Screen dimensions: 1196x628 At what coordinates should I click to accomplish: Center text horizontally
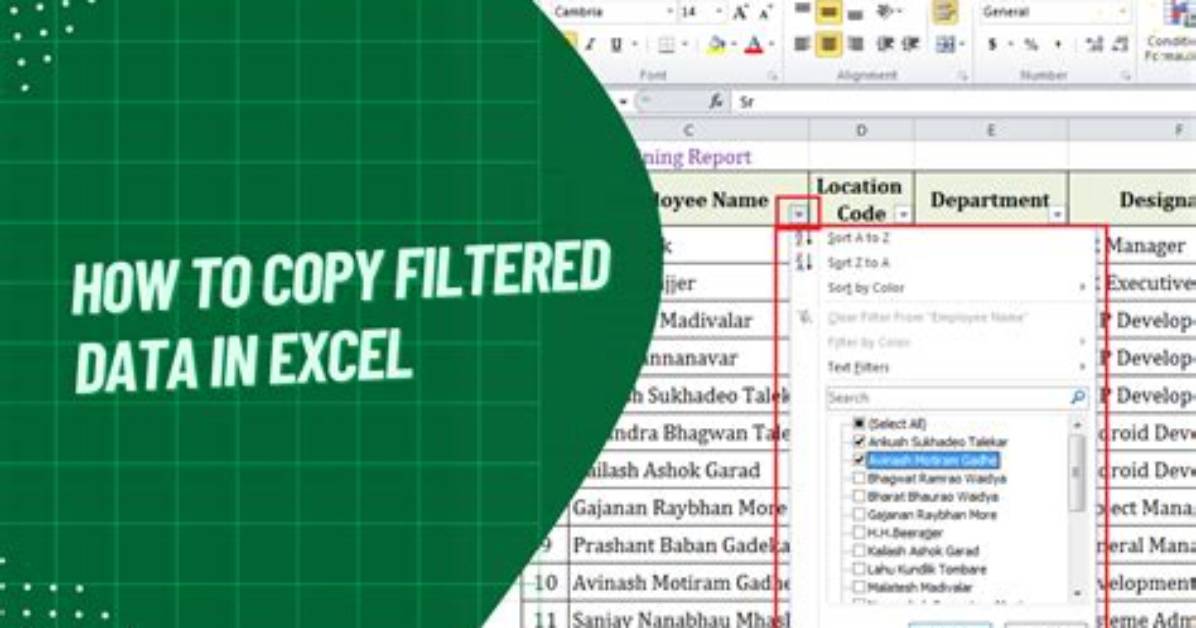coord(828,45)
